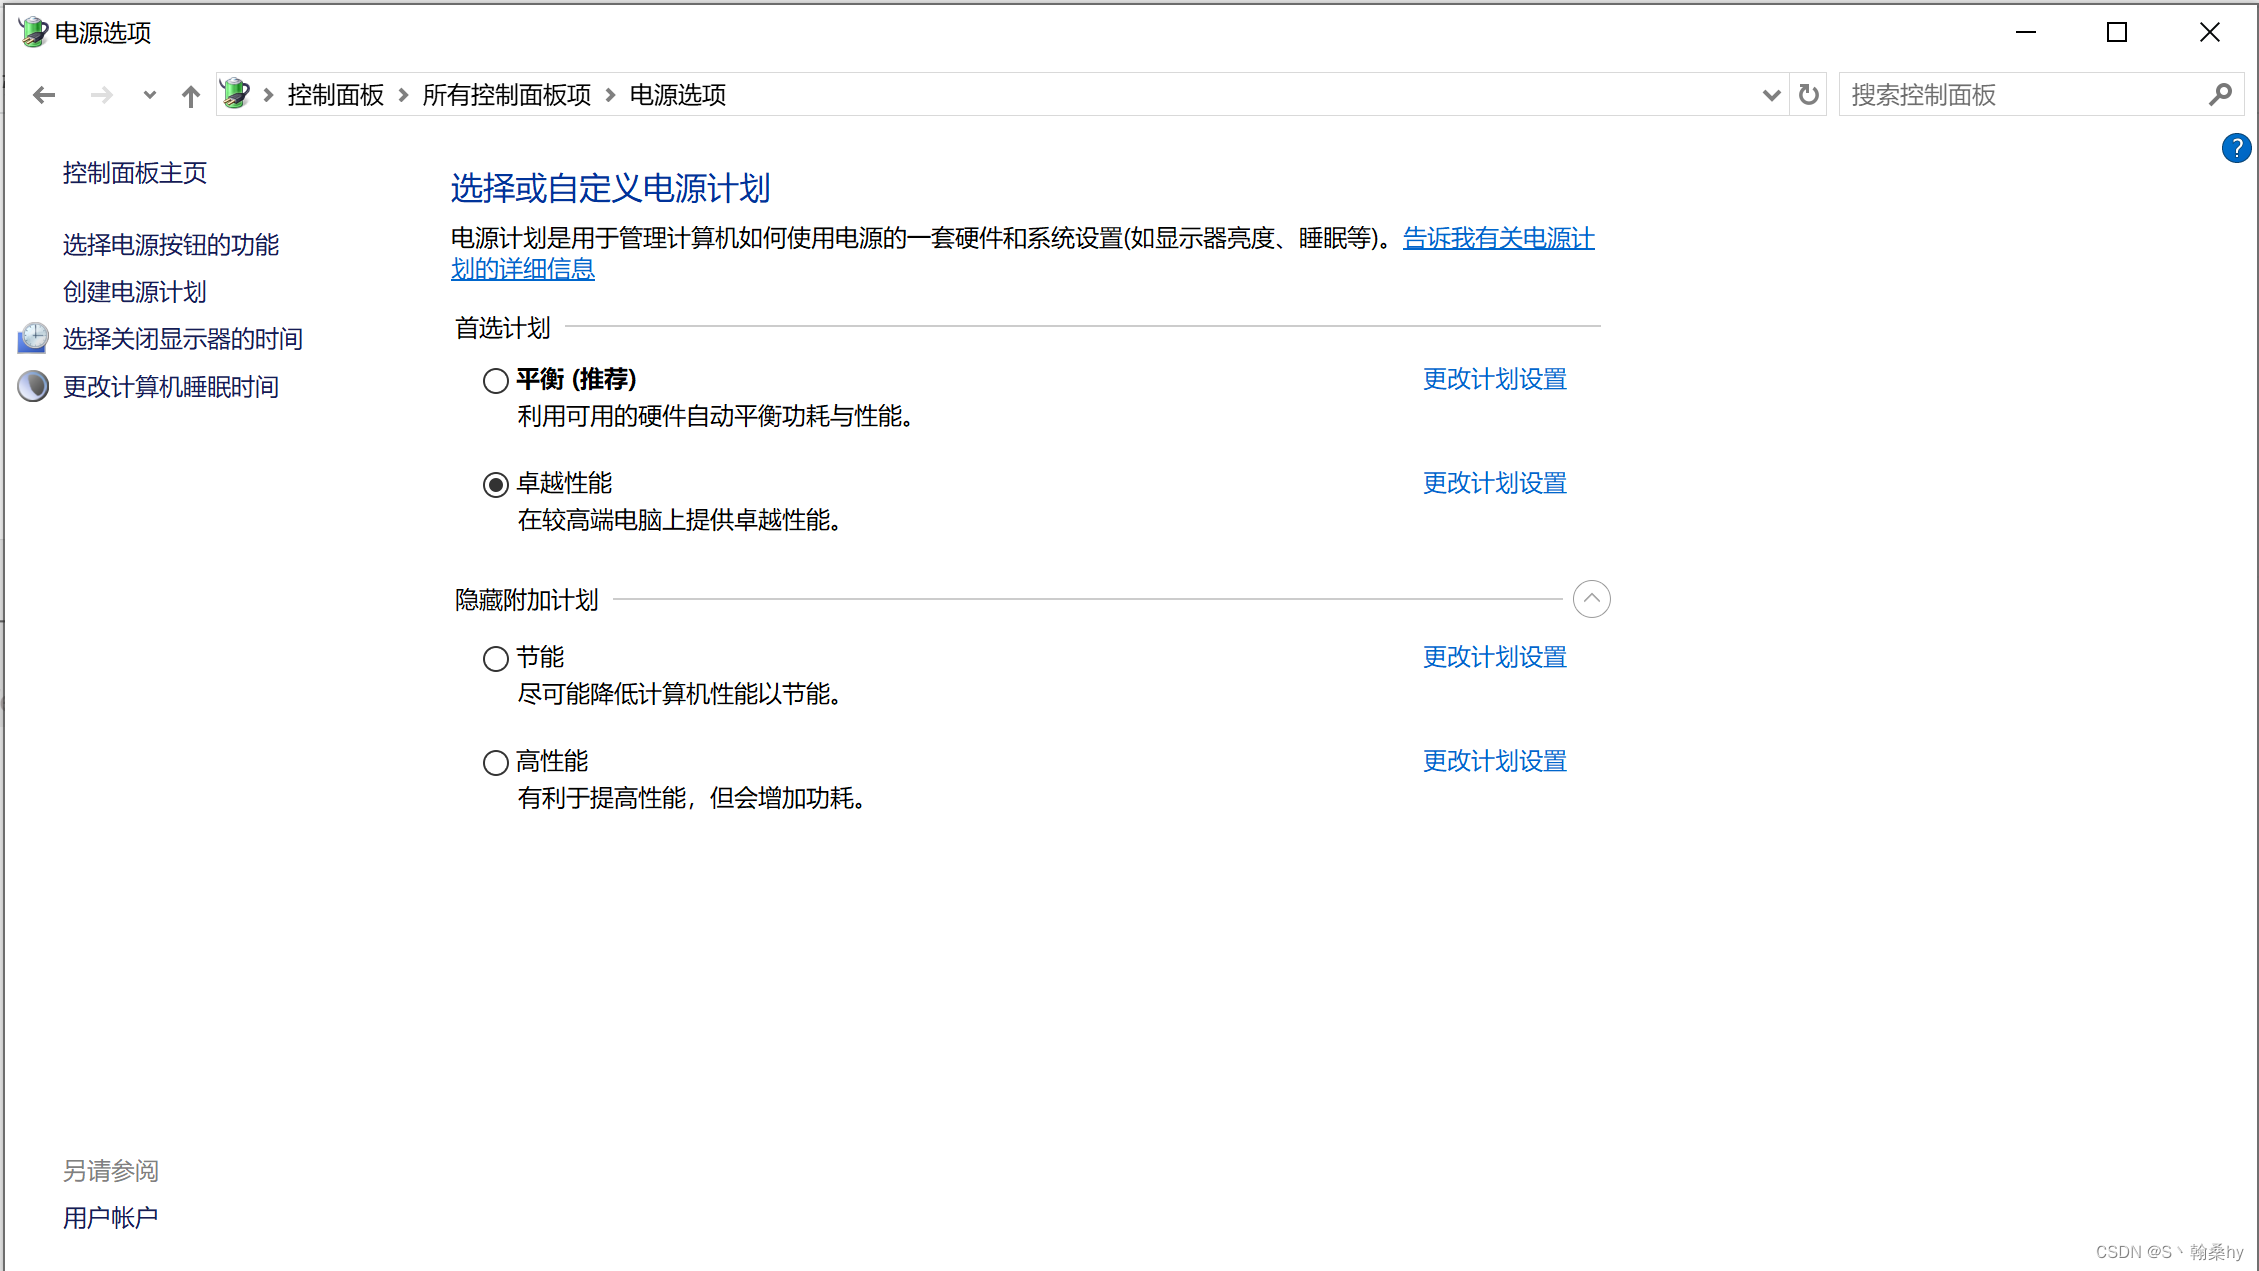Click the moon sleep time icon
Screen dimensions: 2259x1271
[33, 386]
